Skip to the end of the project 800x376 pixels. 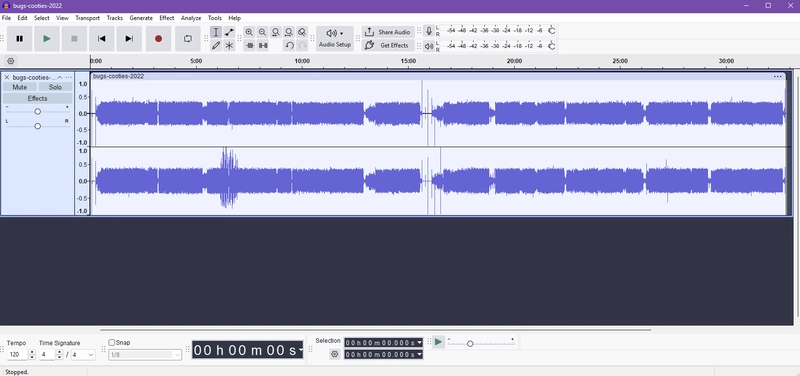click(129, 39)
